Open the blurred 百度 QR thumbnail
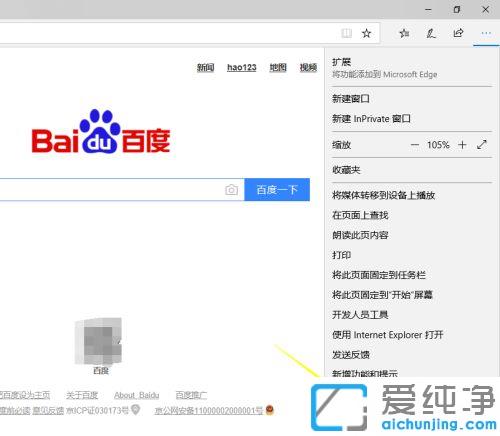The height and width of the screenshot is (436, 500). coord(99,341)
